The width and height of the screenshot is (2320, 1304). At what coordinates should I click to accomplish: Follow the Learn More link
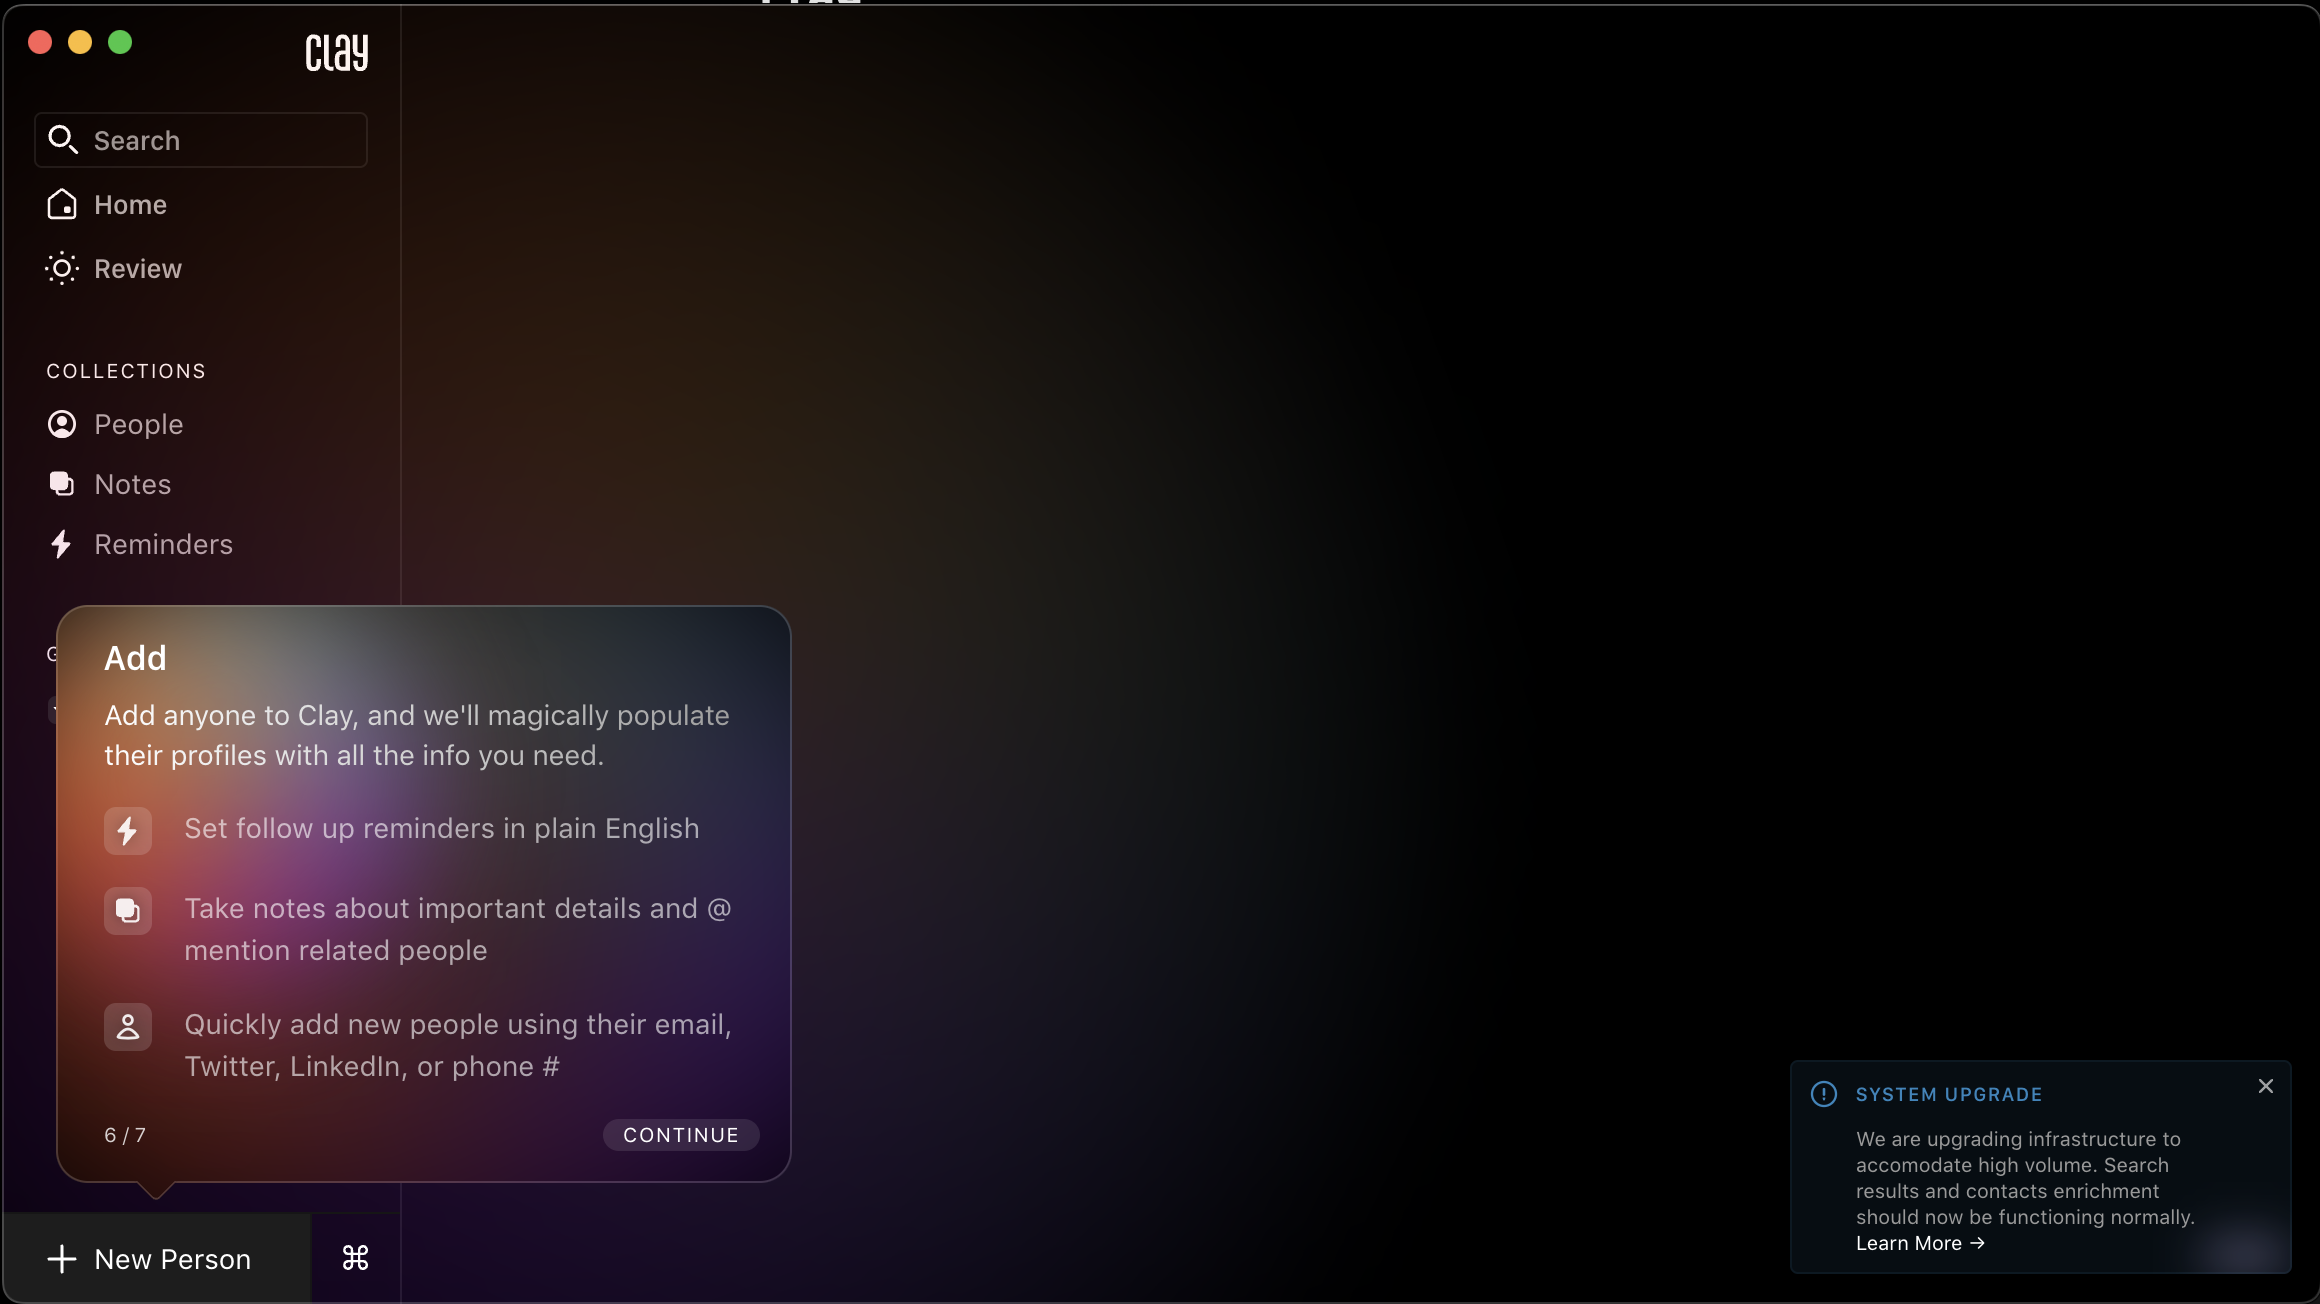click(x=1919, y=1243)
